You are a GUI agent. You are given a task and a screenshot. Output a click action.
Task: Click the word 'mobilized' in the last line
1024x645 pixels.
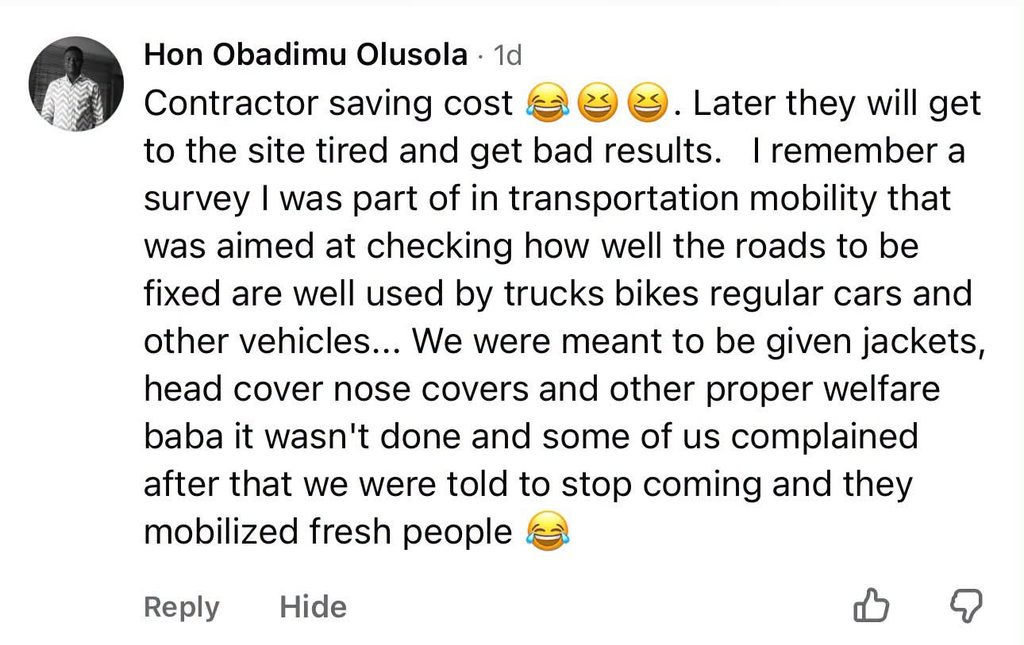pos(221,531)
